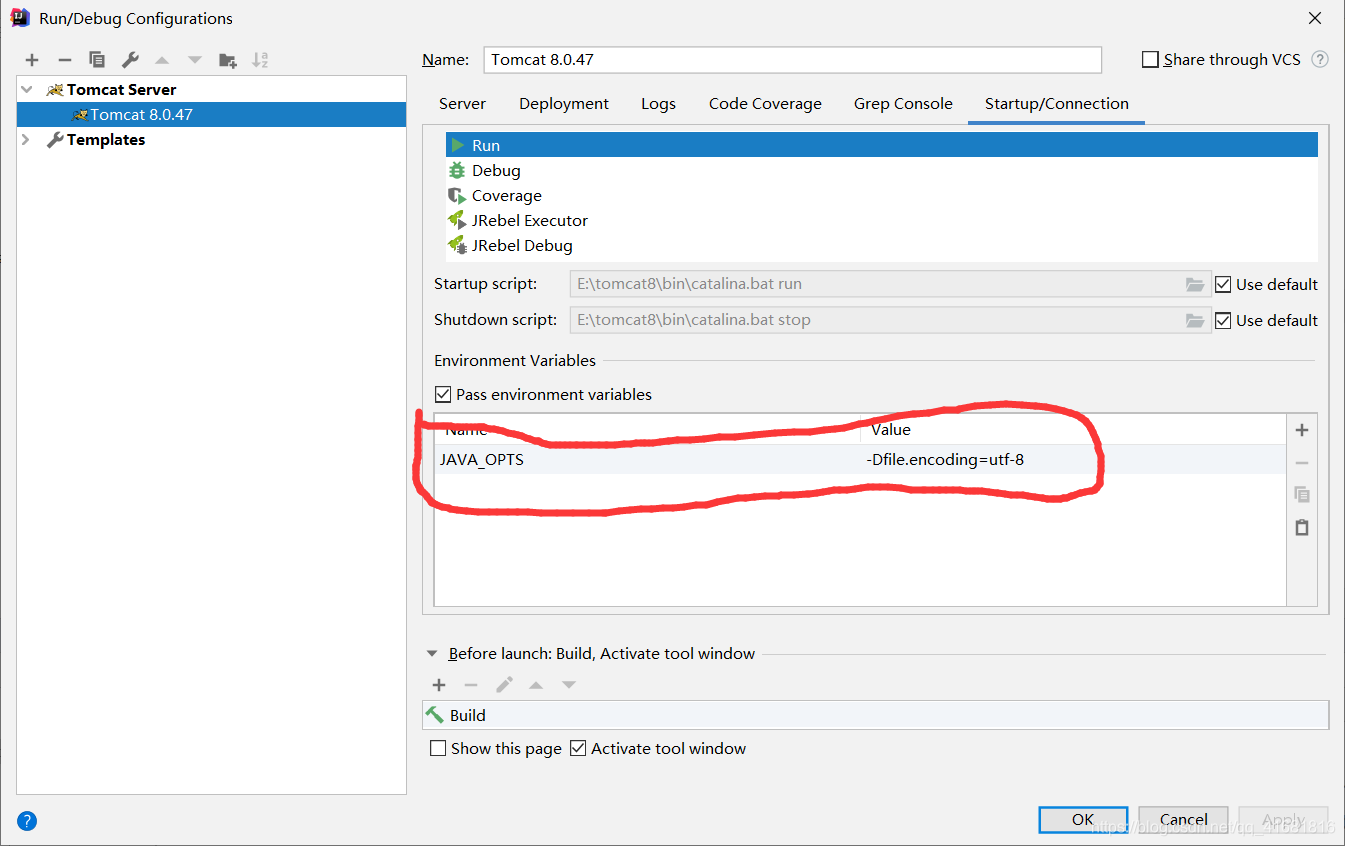Screen dimensions: 1345x846
Task: Copy configuration icon in left toolbar
Action: [x=96, y=60]
